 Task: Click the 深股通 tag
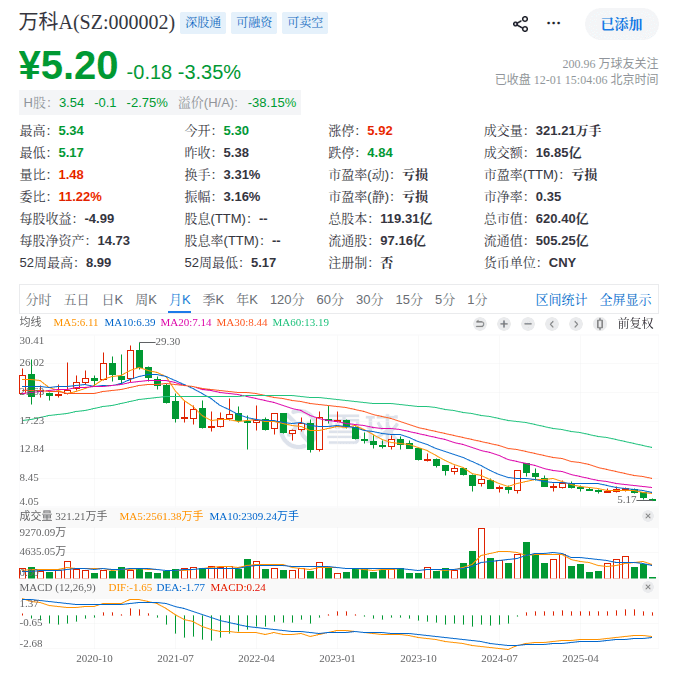click(x=202, y=22)
